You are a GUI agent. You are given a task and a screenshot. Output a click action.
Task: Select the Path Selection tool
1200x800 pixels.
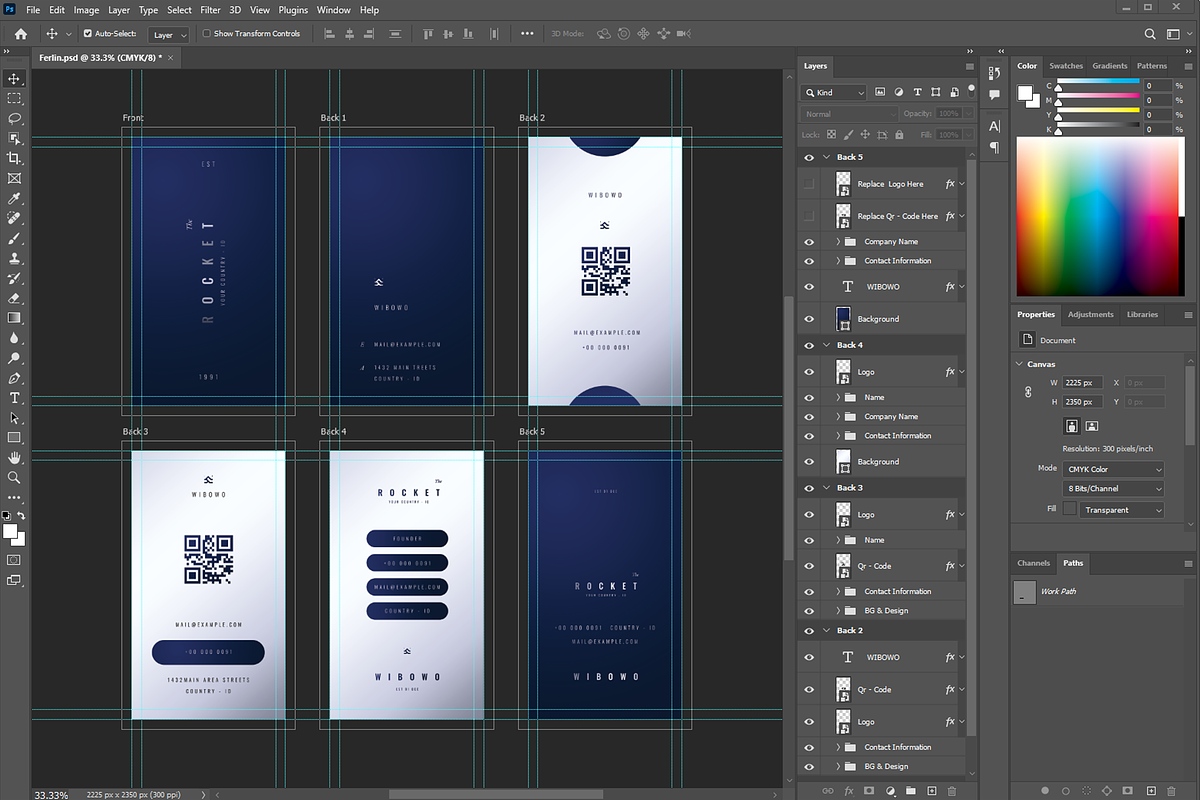(x=14, y=418)
